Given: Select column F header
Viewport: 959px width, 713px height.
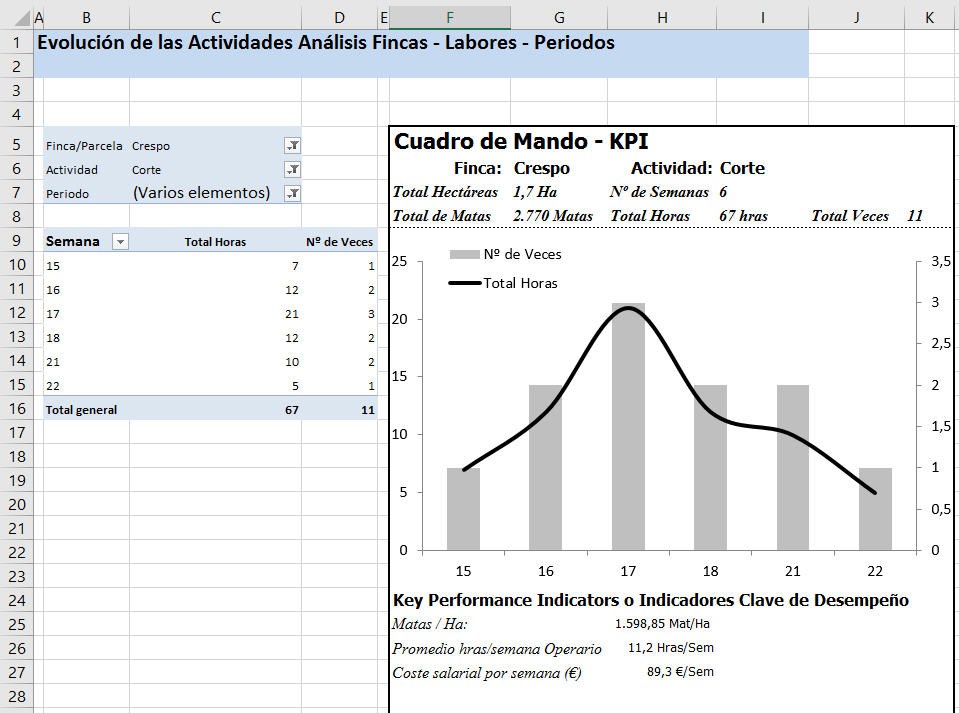Looking at the screenshot, I should tap(449, 17).
